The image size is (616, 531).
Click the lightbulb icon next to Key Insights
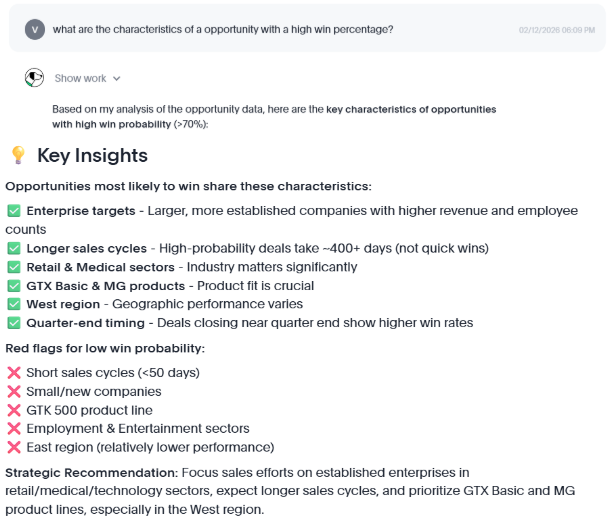pyautogui.click(x=18, y=155)
